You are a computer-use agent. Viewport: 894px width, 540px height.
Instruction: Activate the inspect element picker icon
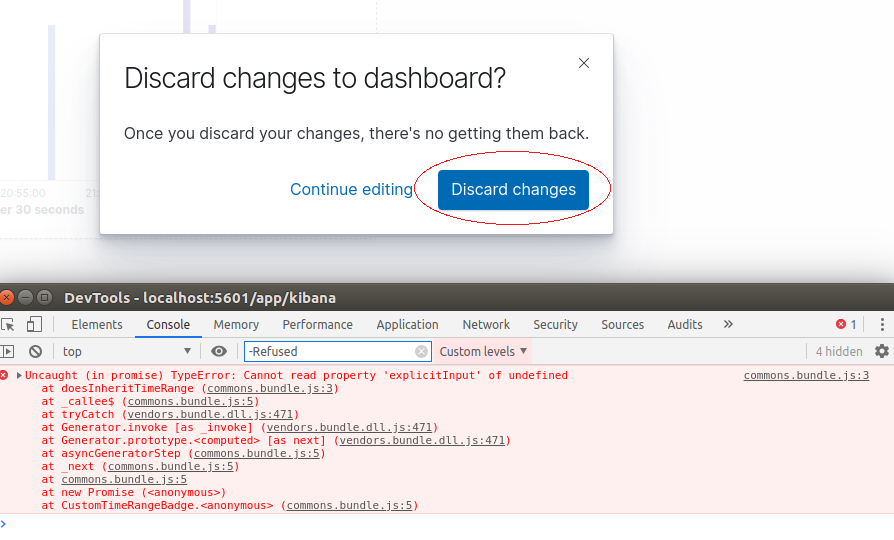pos(8,324)
